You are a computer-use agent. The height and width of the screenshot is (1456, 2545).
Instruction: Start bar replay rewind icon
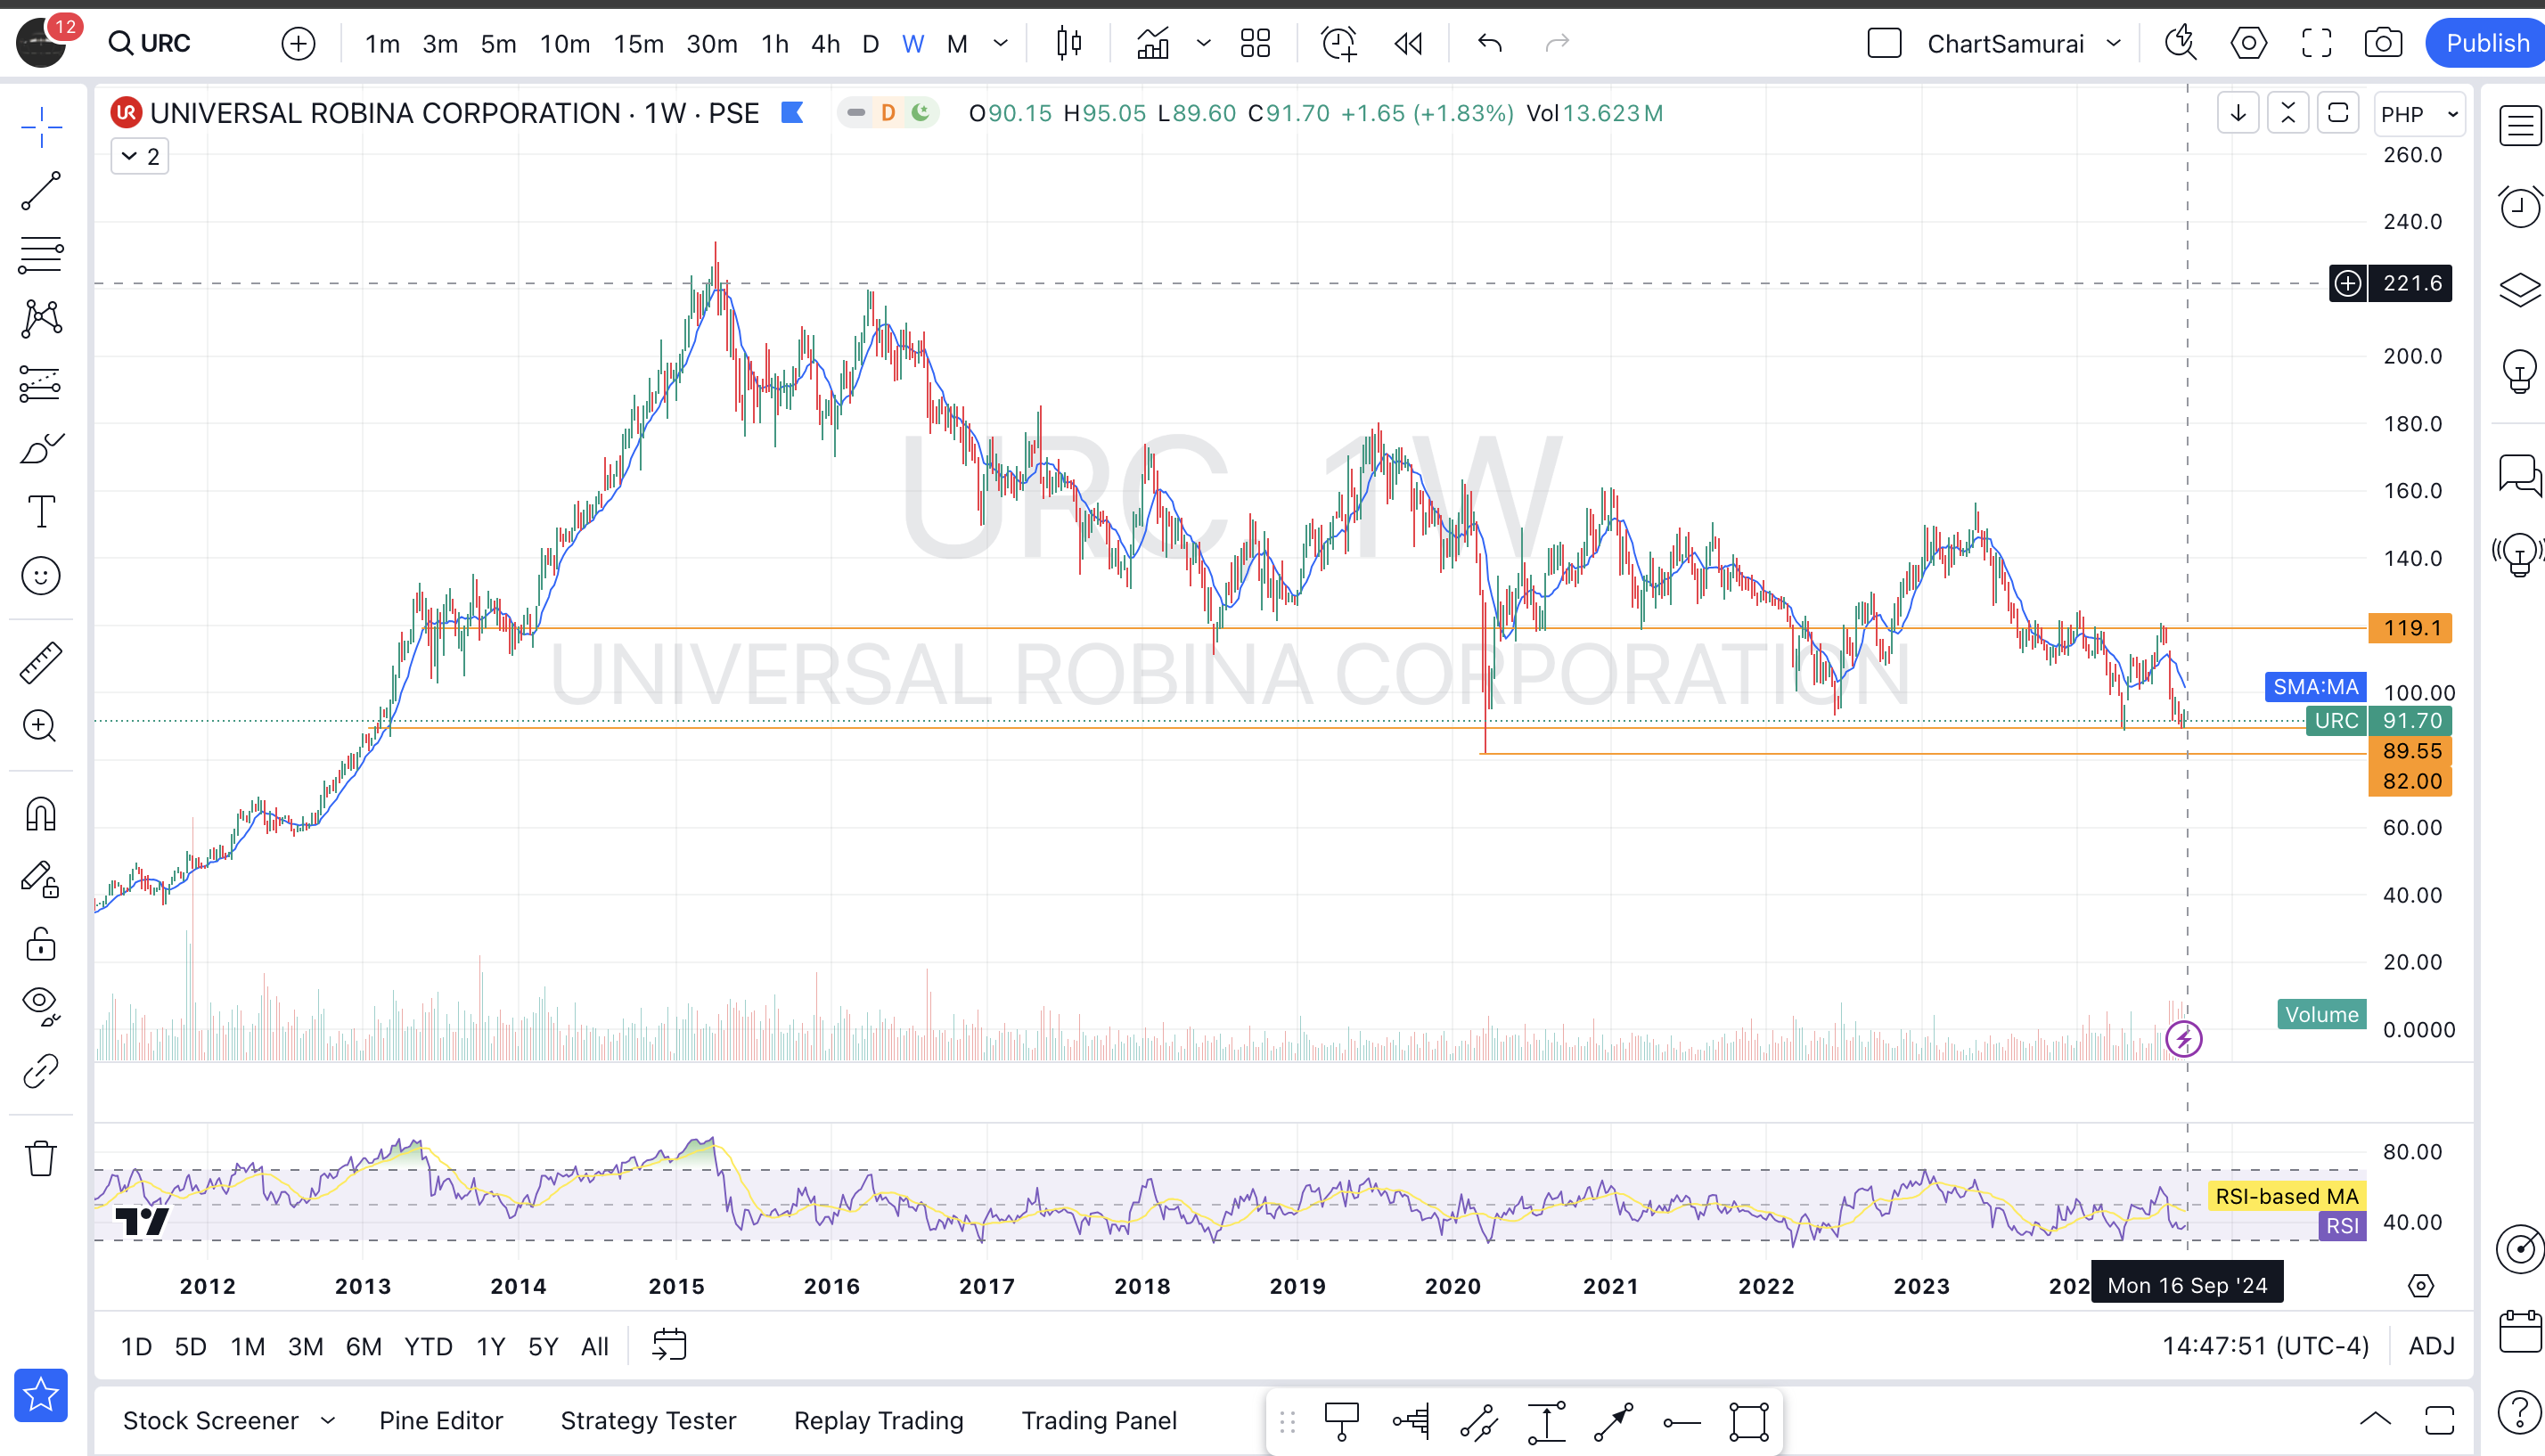1408,43
